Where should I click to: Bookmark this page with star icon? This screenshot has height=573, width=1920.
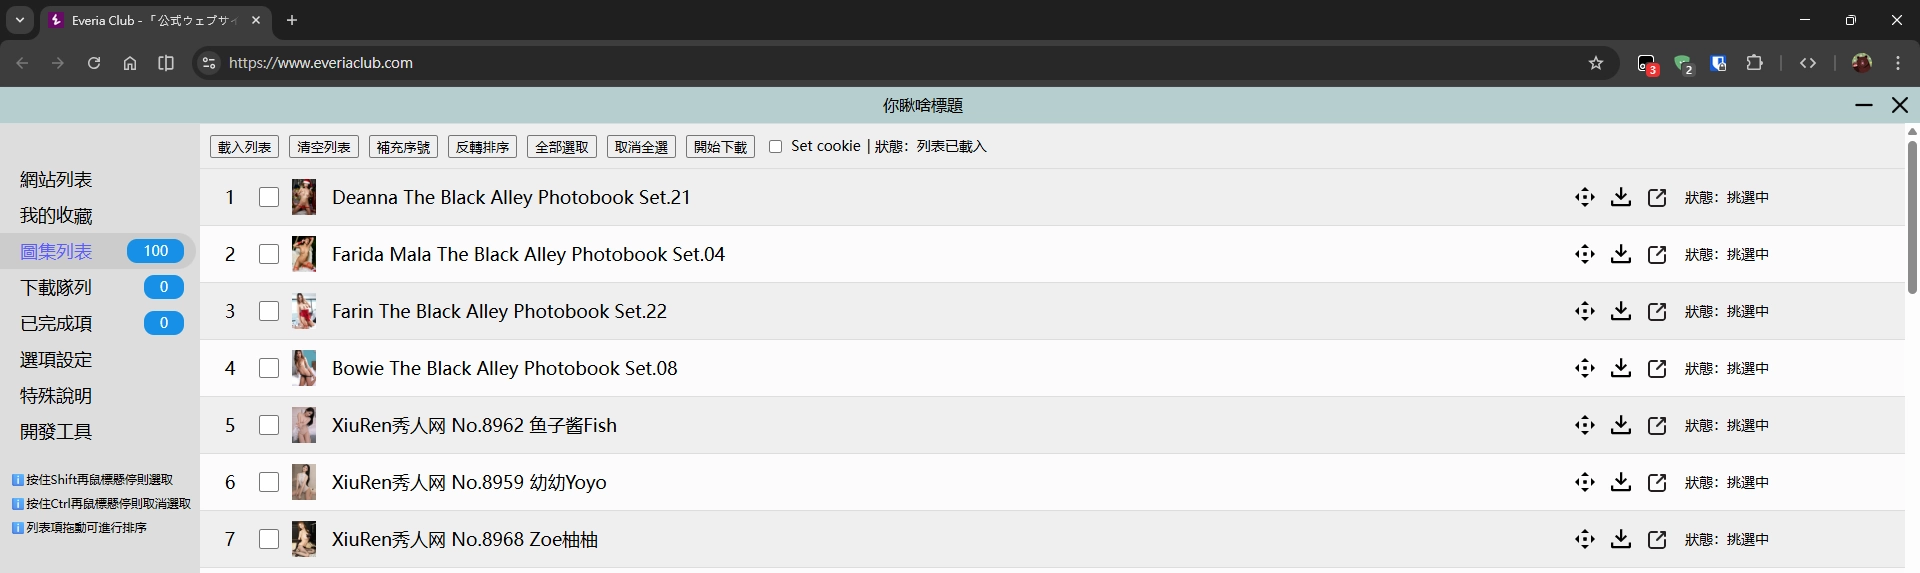(1596, 63)
